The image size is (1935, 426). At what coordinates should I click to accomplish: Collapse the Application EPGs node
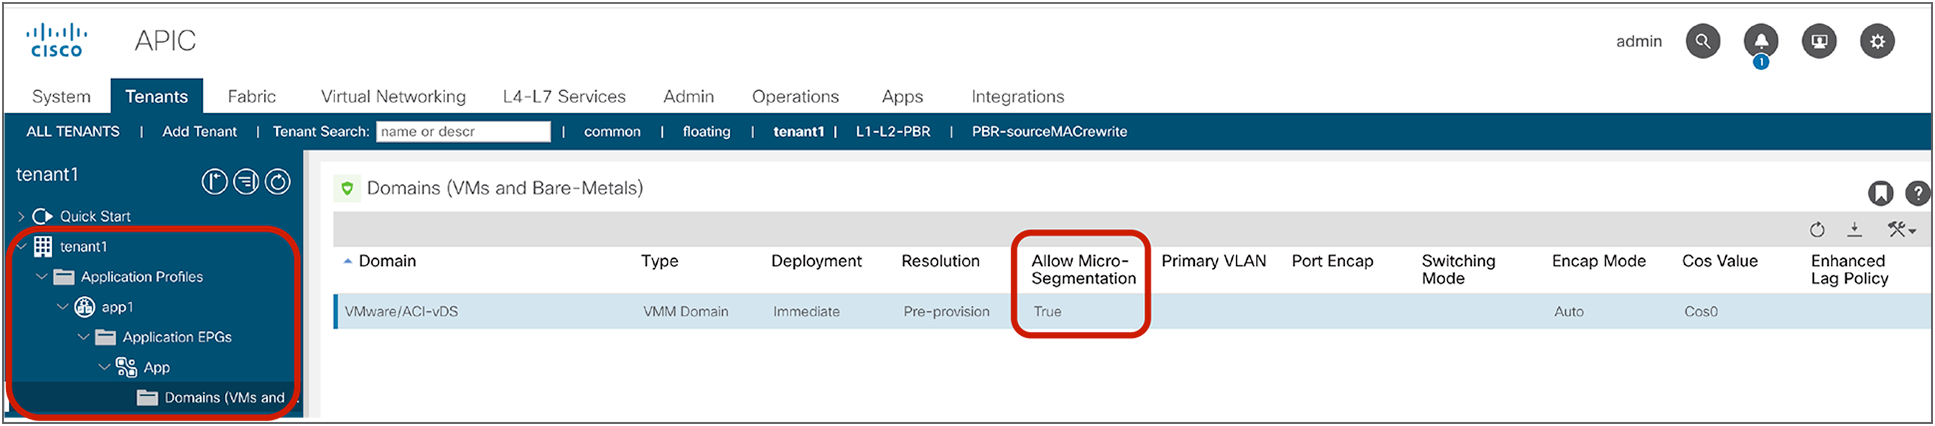point(83,337)
